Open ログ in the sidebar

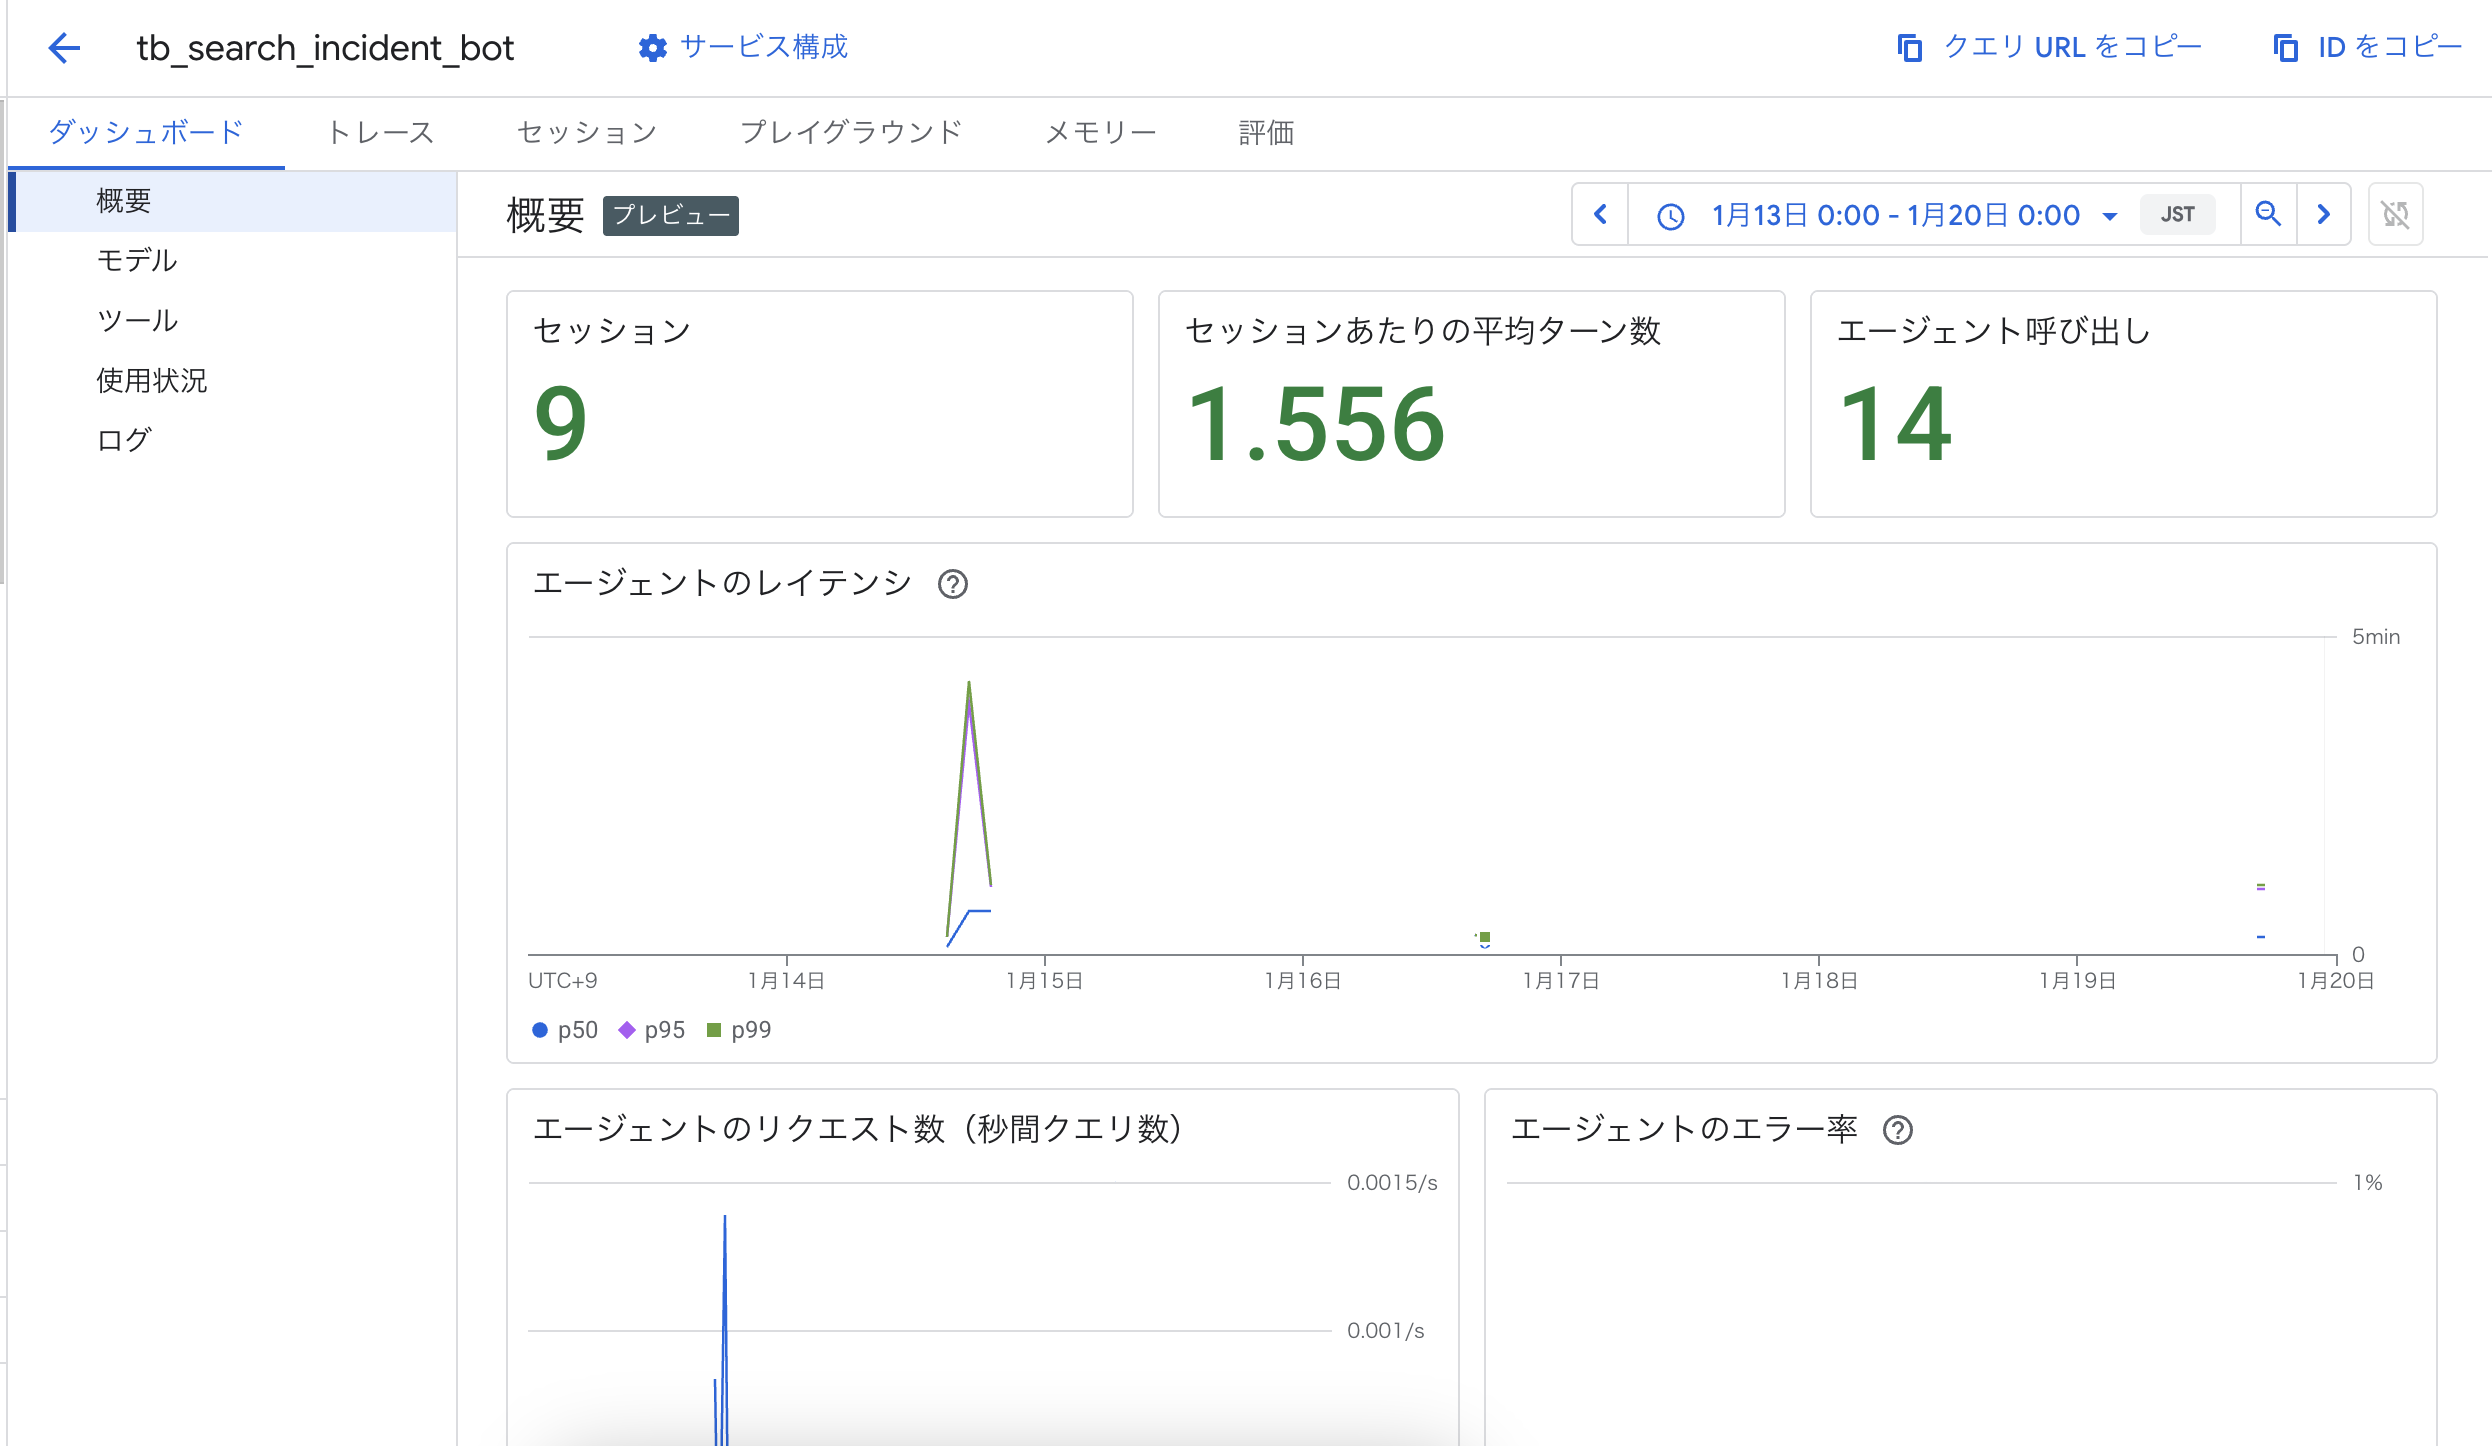click(232, 440)
